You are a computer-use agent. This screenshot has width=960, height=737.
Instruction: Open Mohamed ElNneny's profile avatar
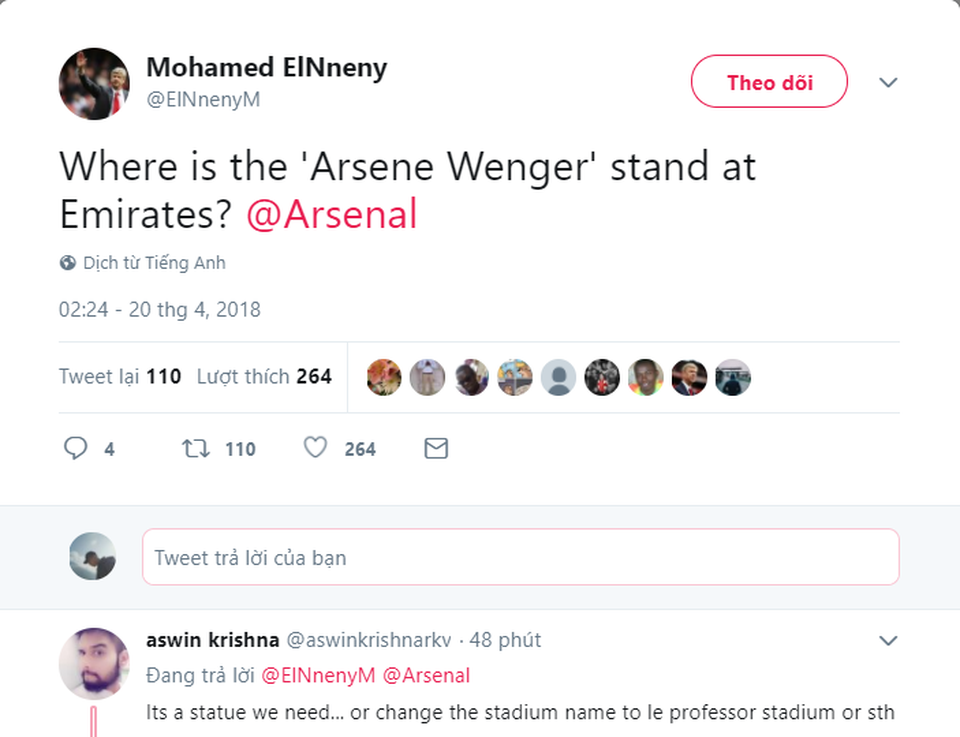point(93,84)
